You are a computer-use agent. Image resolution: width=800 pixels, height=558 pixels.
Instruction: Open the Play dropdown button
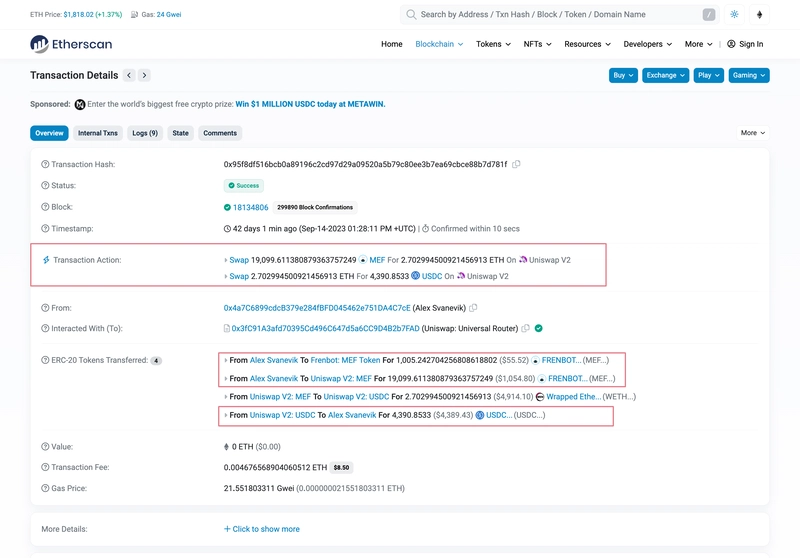click(709, 75)
